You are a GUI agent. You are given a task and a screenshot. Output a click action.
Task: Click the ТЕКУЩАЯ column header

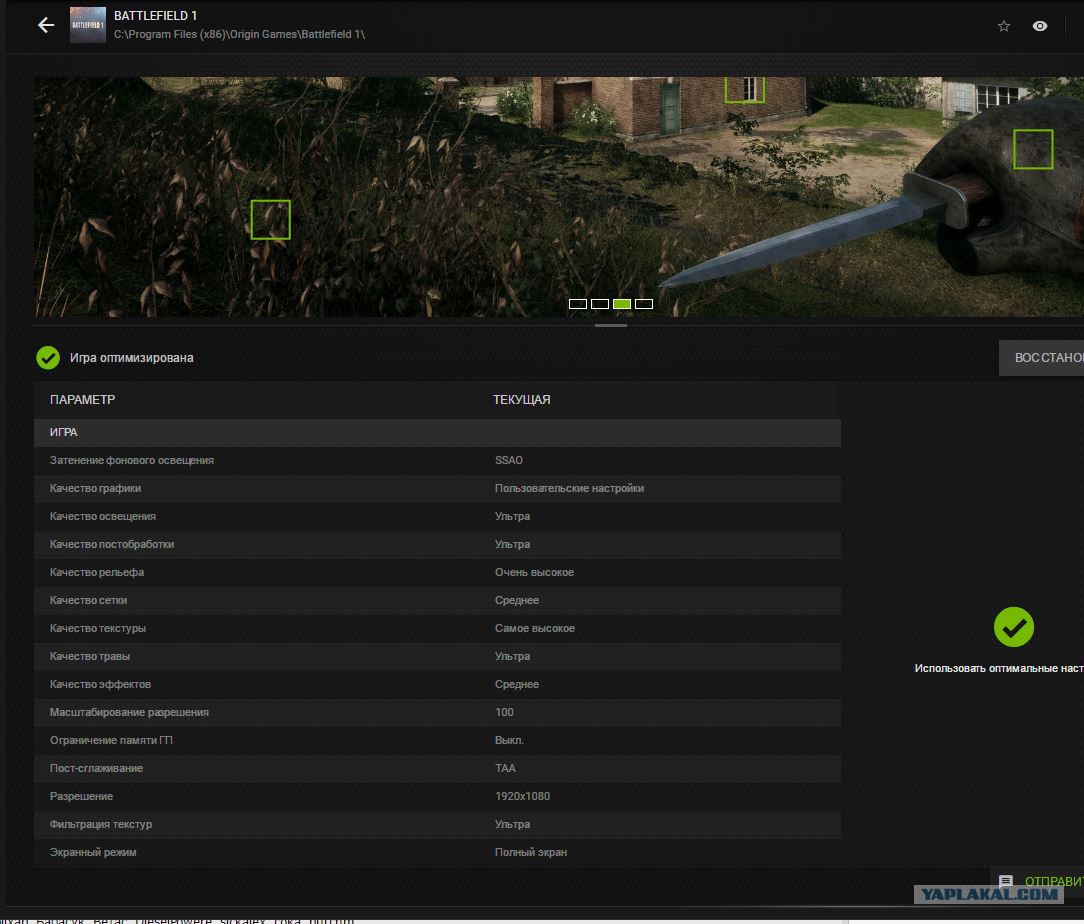click(521, 399)
